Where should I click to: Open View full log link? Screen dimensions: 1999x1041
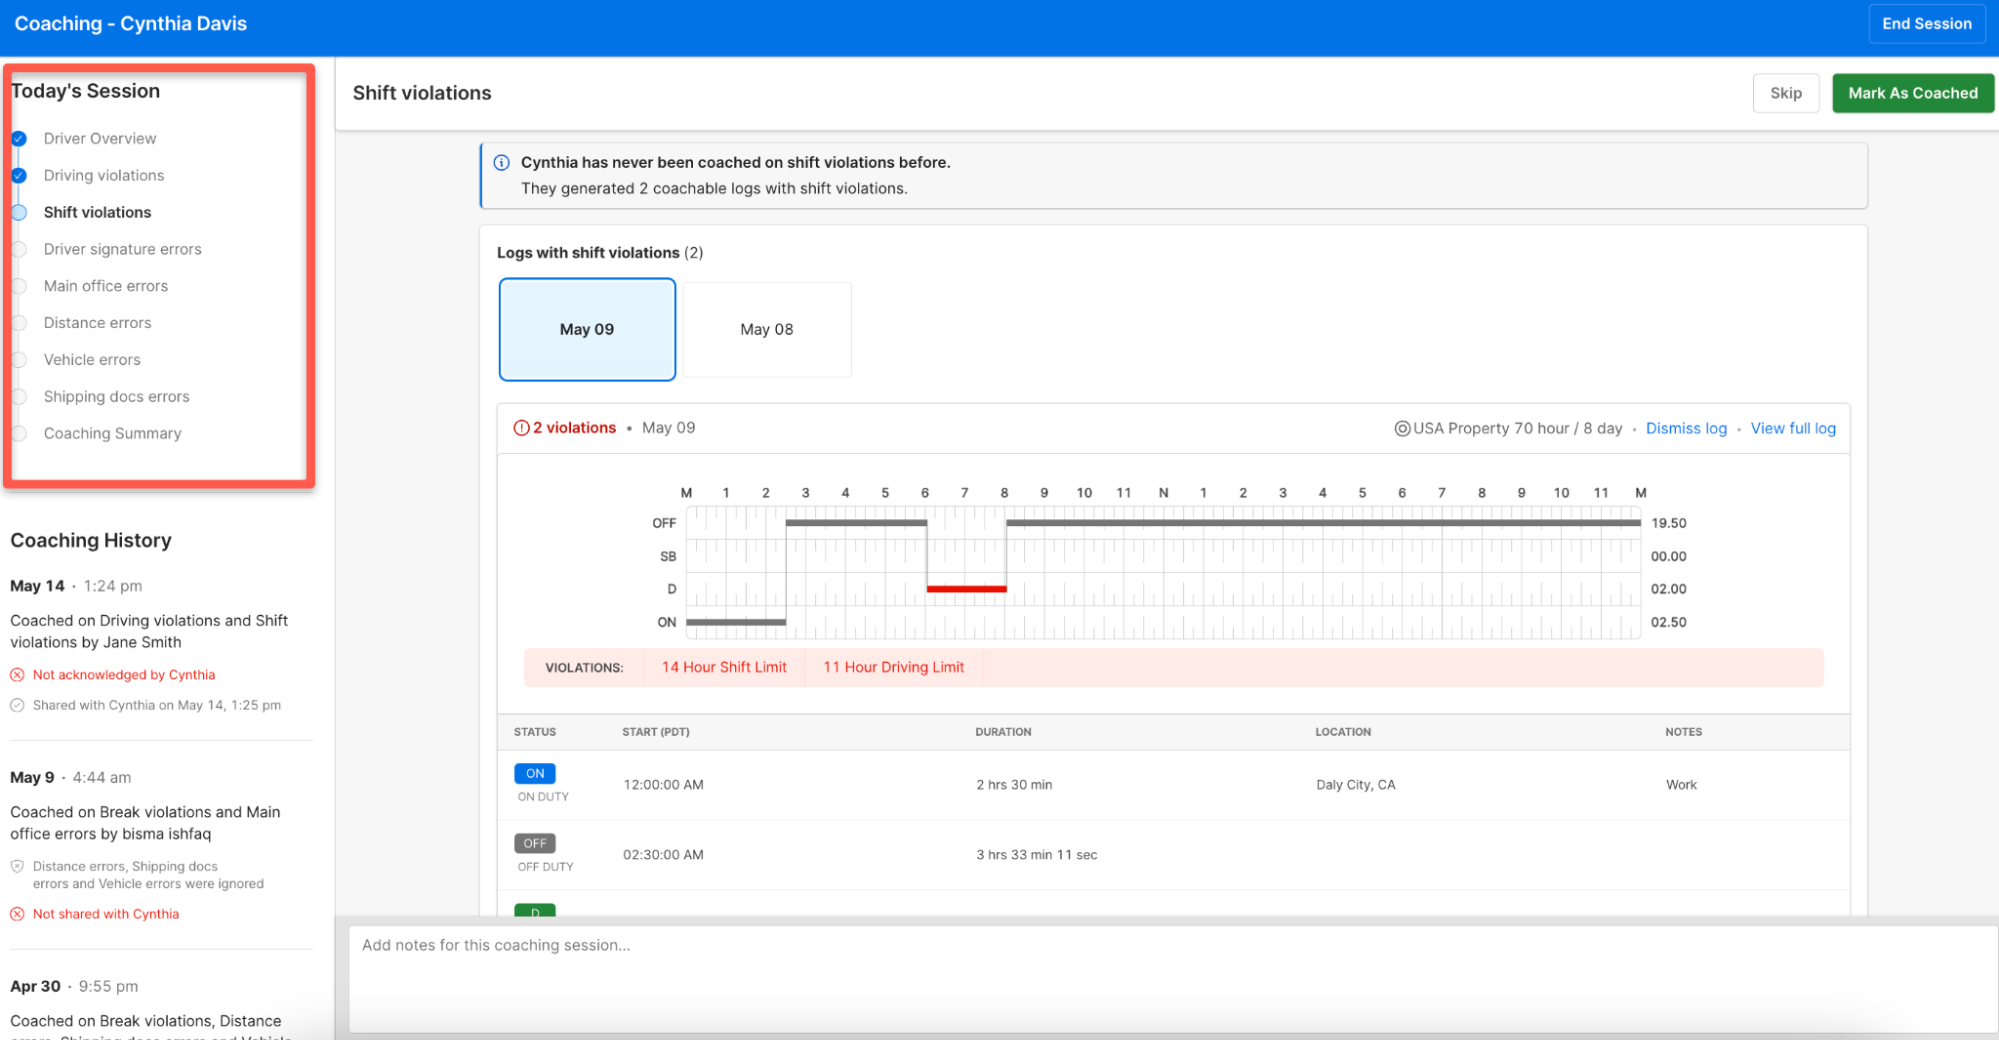click(1793, 429)
